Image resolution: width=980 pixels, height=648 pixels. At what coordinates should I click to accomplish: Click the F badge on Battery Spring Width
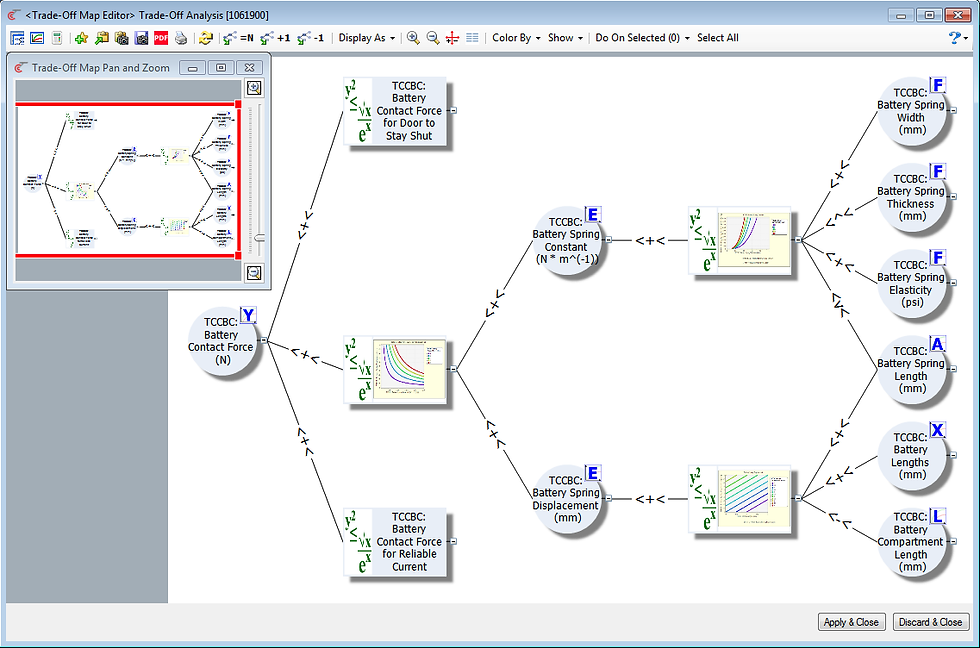(x=938, y=85)
